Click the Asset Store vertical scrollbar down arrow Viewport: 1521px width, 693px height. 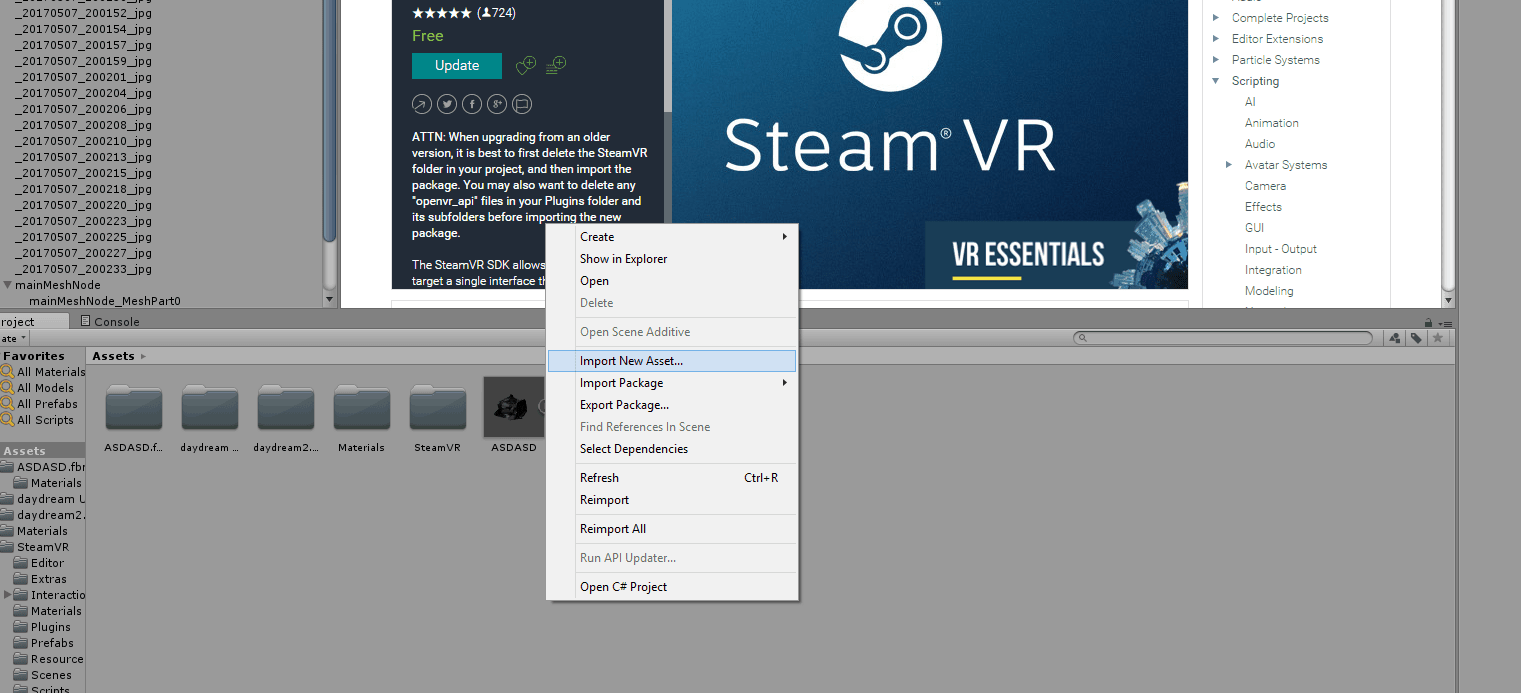pyautogui.click(x=1448, y=300)
